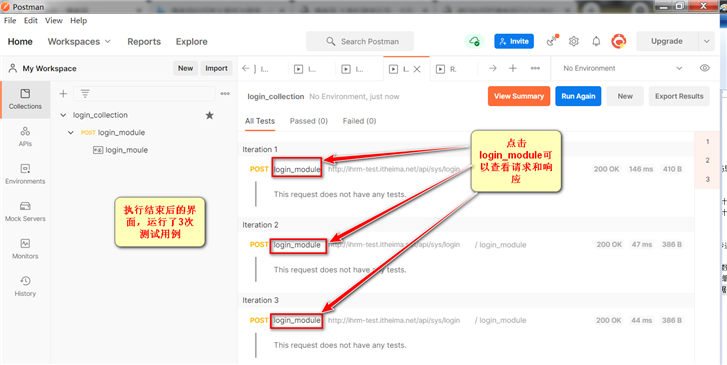
Task: Click the Import button
Action: tap(217, 68)
